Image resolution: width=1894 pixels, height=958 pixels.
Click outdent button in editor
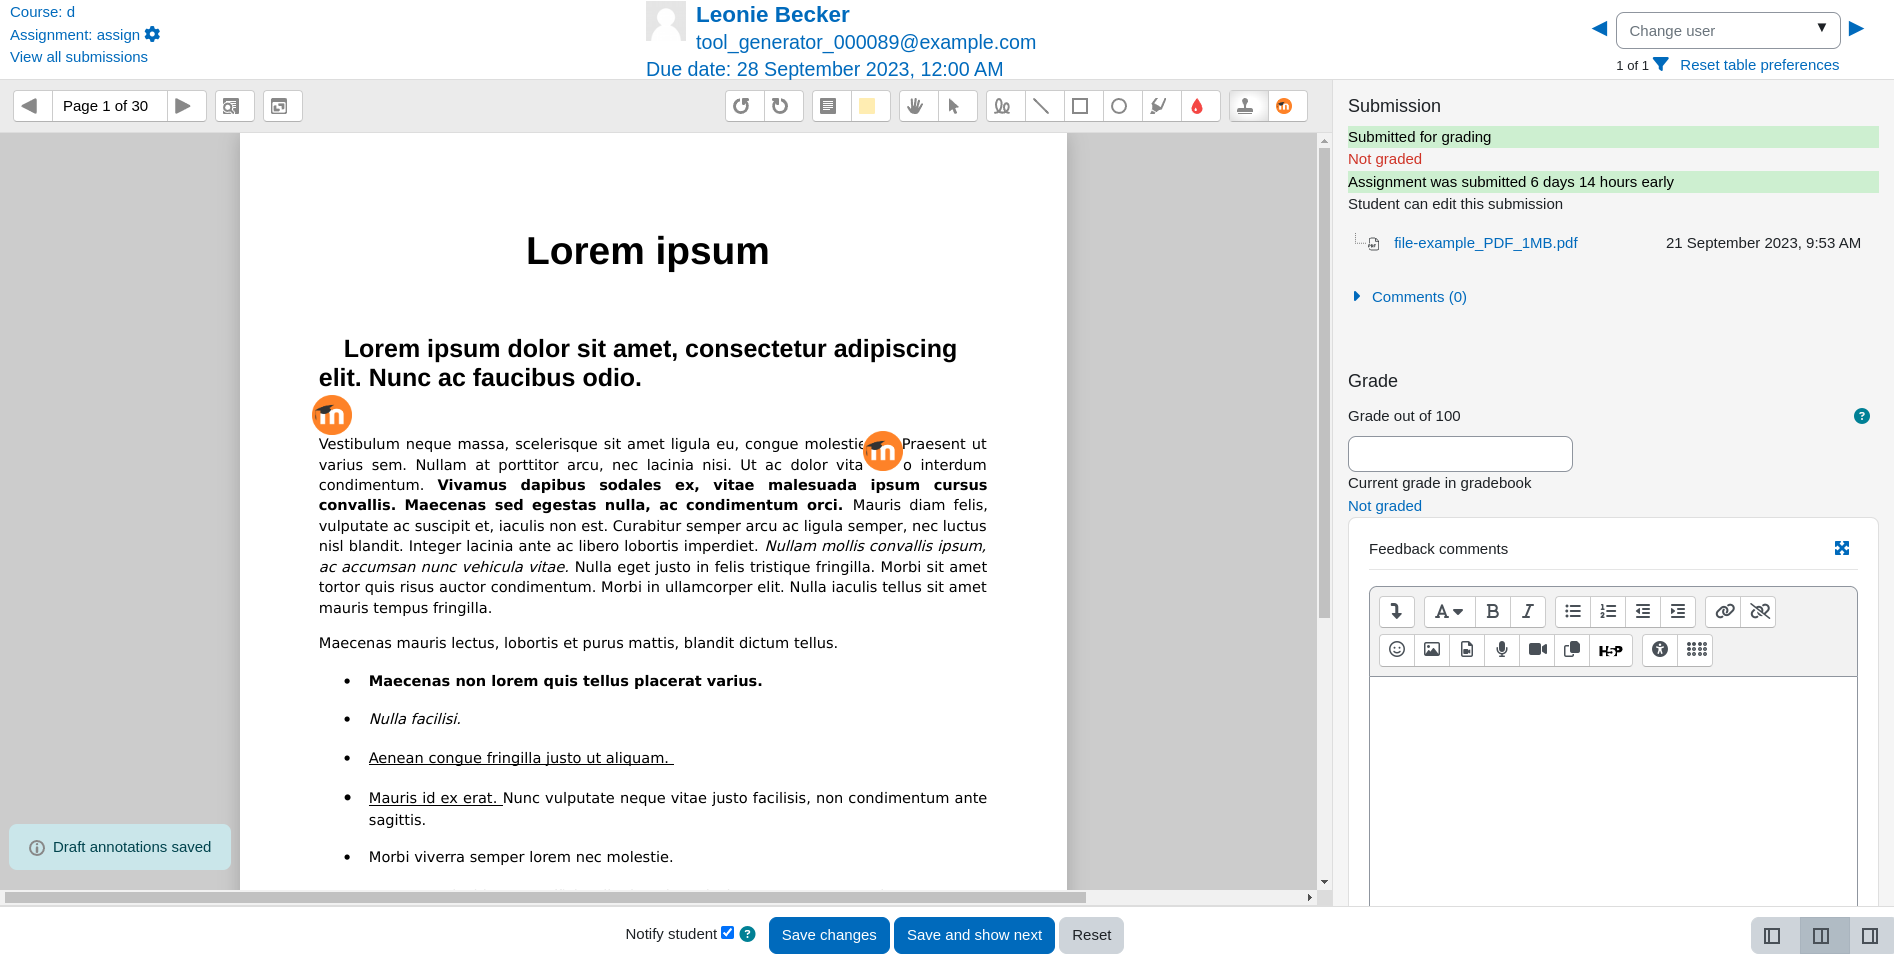tap(1643, 611)
